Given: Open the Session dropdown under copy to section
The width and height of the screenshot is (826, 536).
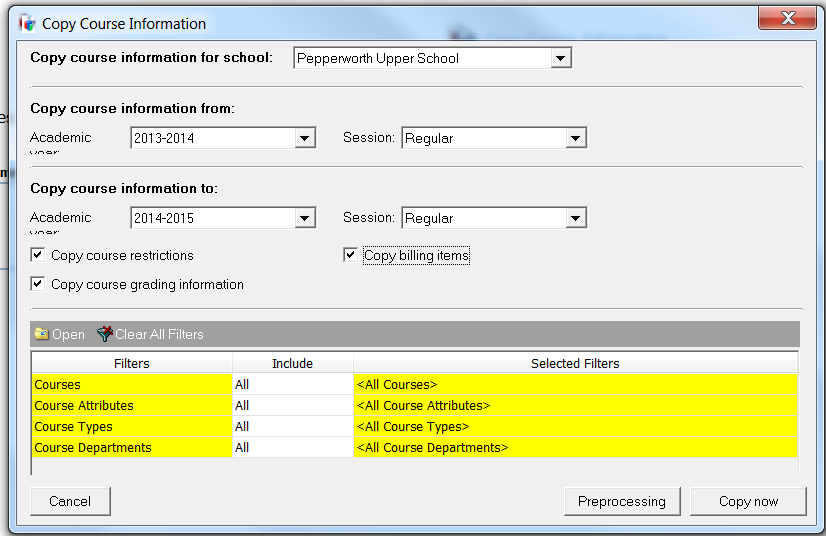Looking at the screenshot, I should (575, 218).
